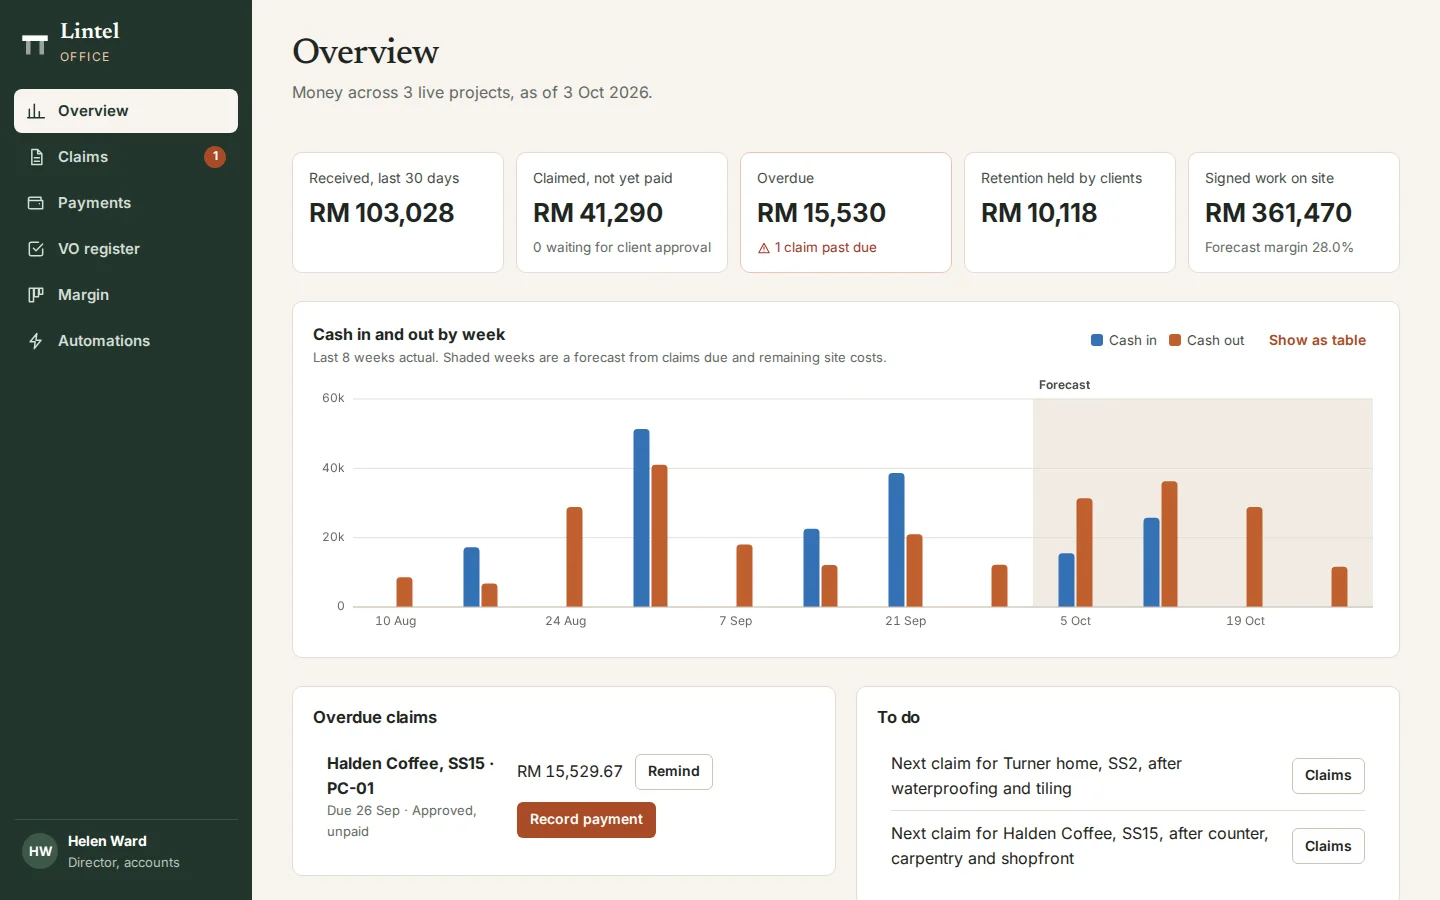Click the "RM 15,529.67" claim amount
The height and width of the screenshot is (900, 1440).
(570, 772)
